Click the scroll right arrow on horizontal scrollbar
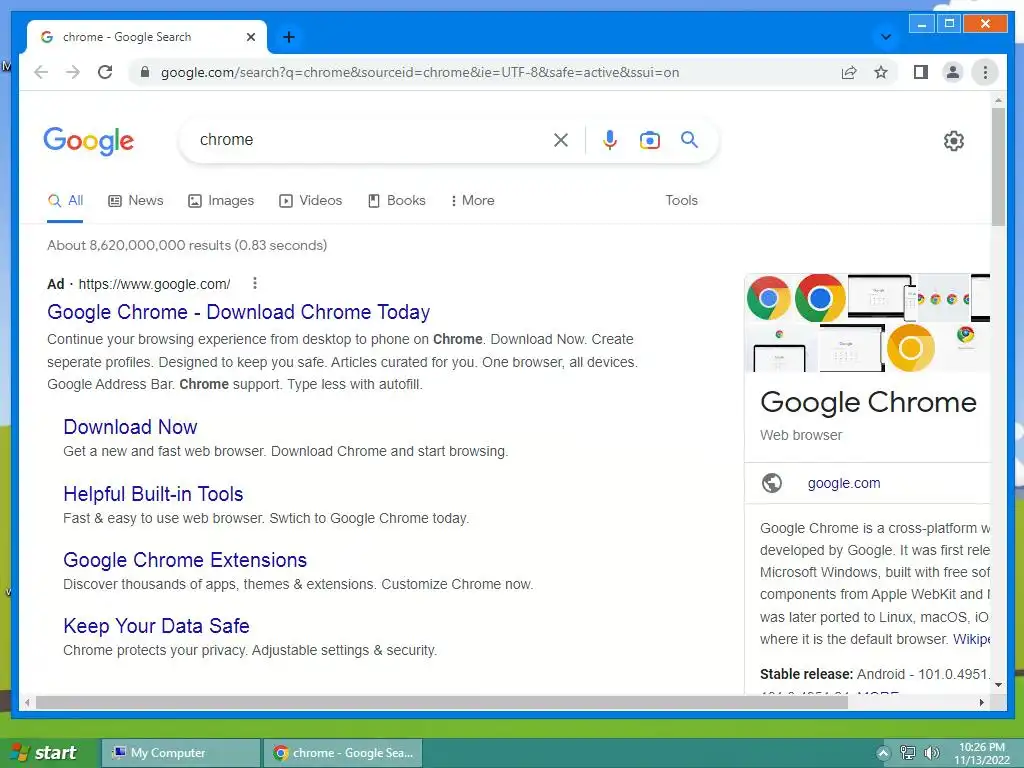1024x768 pixels. click(x=981, y=703)
